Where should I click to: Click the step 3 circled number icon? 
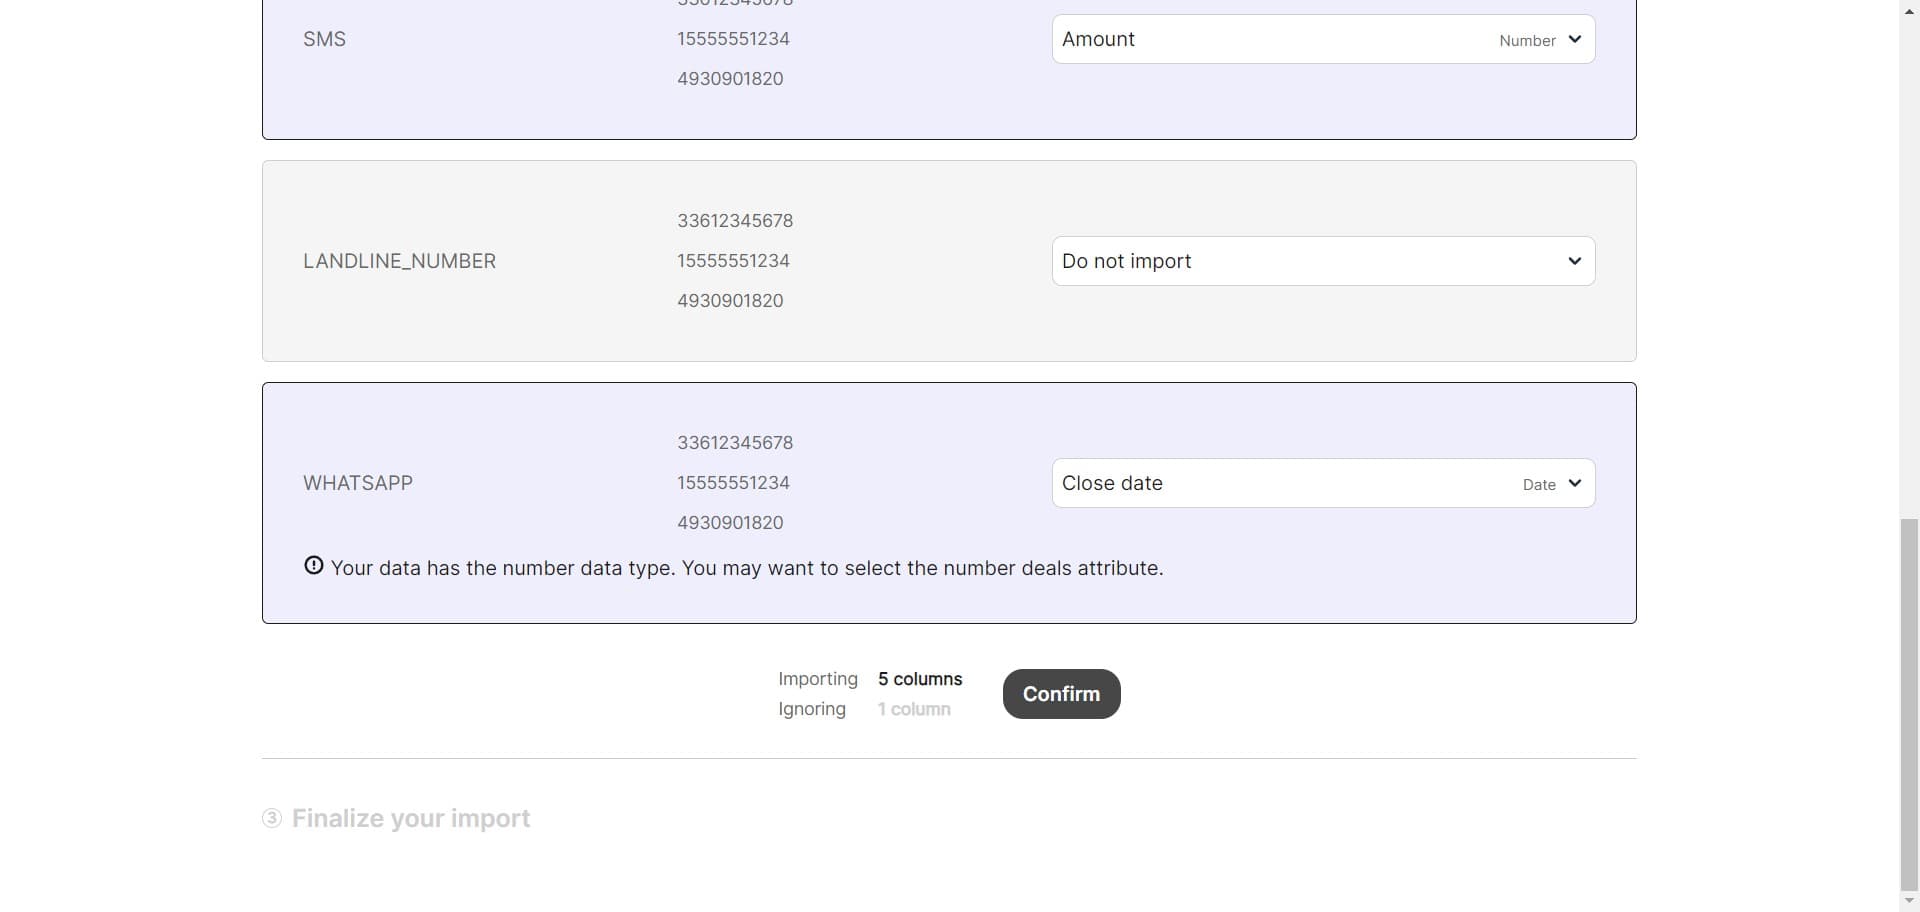[271, 818]
